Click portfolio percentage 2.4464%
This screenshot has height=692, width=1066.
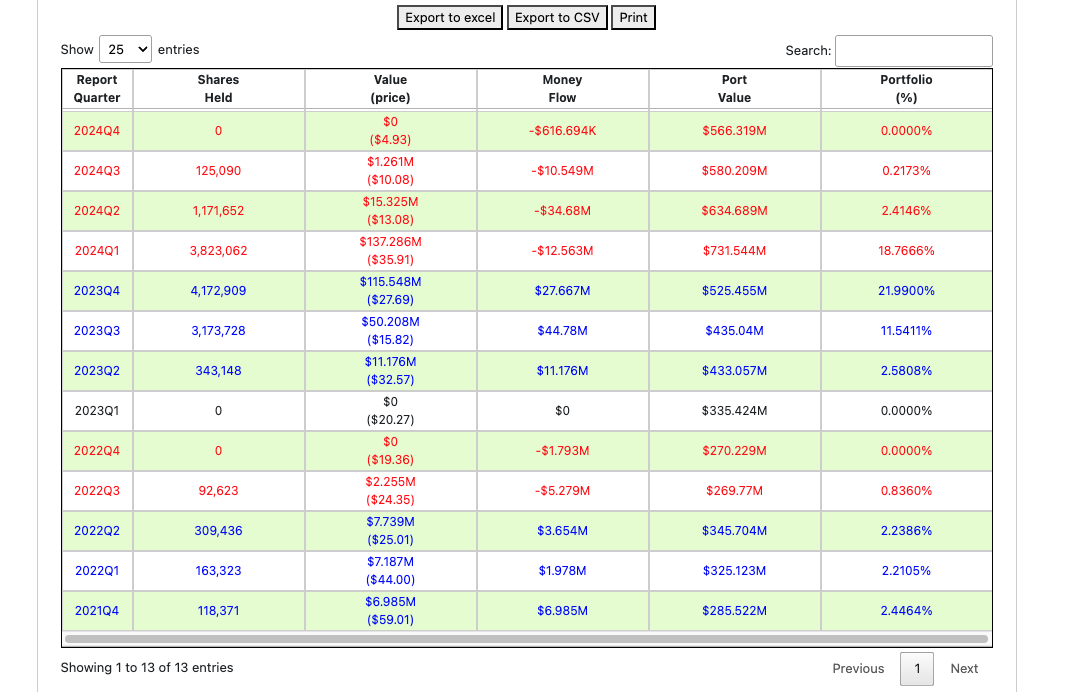pos(906,611)
